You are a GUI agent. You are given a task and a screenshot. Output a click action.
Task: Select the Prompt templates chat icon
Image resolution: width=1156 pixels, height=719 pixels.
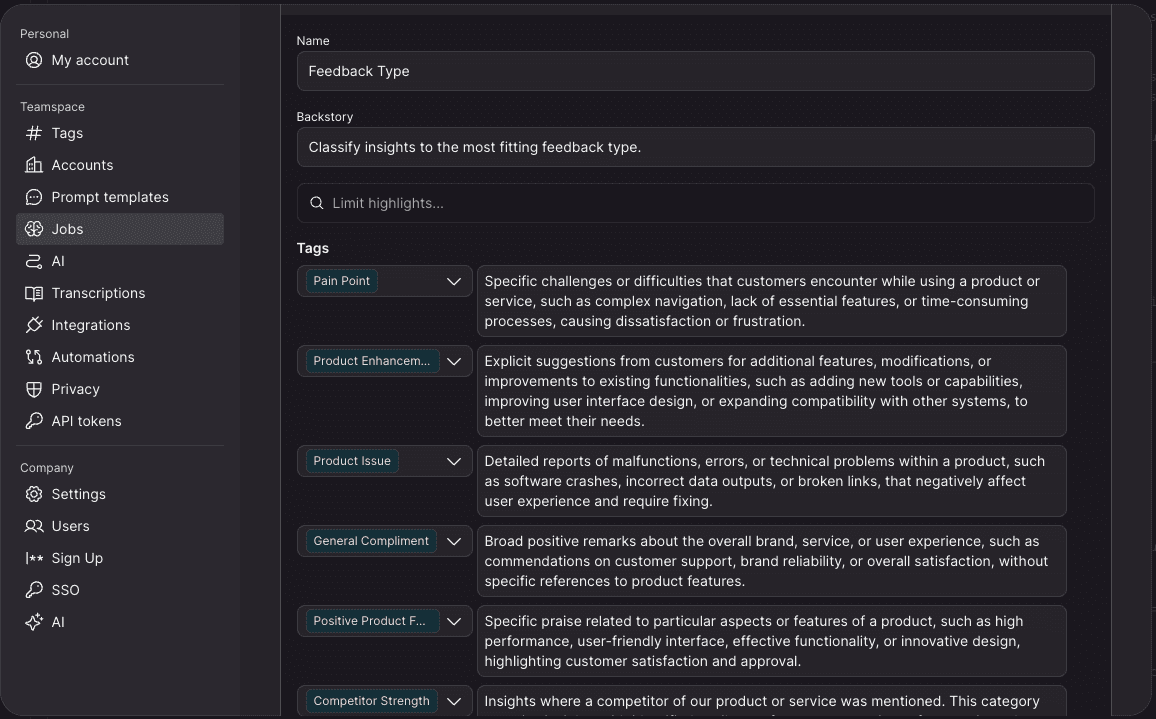(x=34, y=197)
